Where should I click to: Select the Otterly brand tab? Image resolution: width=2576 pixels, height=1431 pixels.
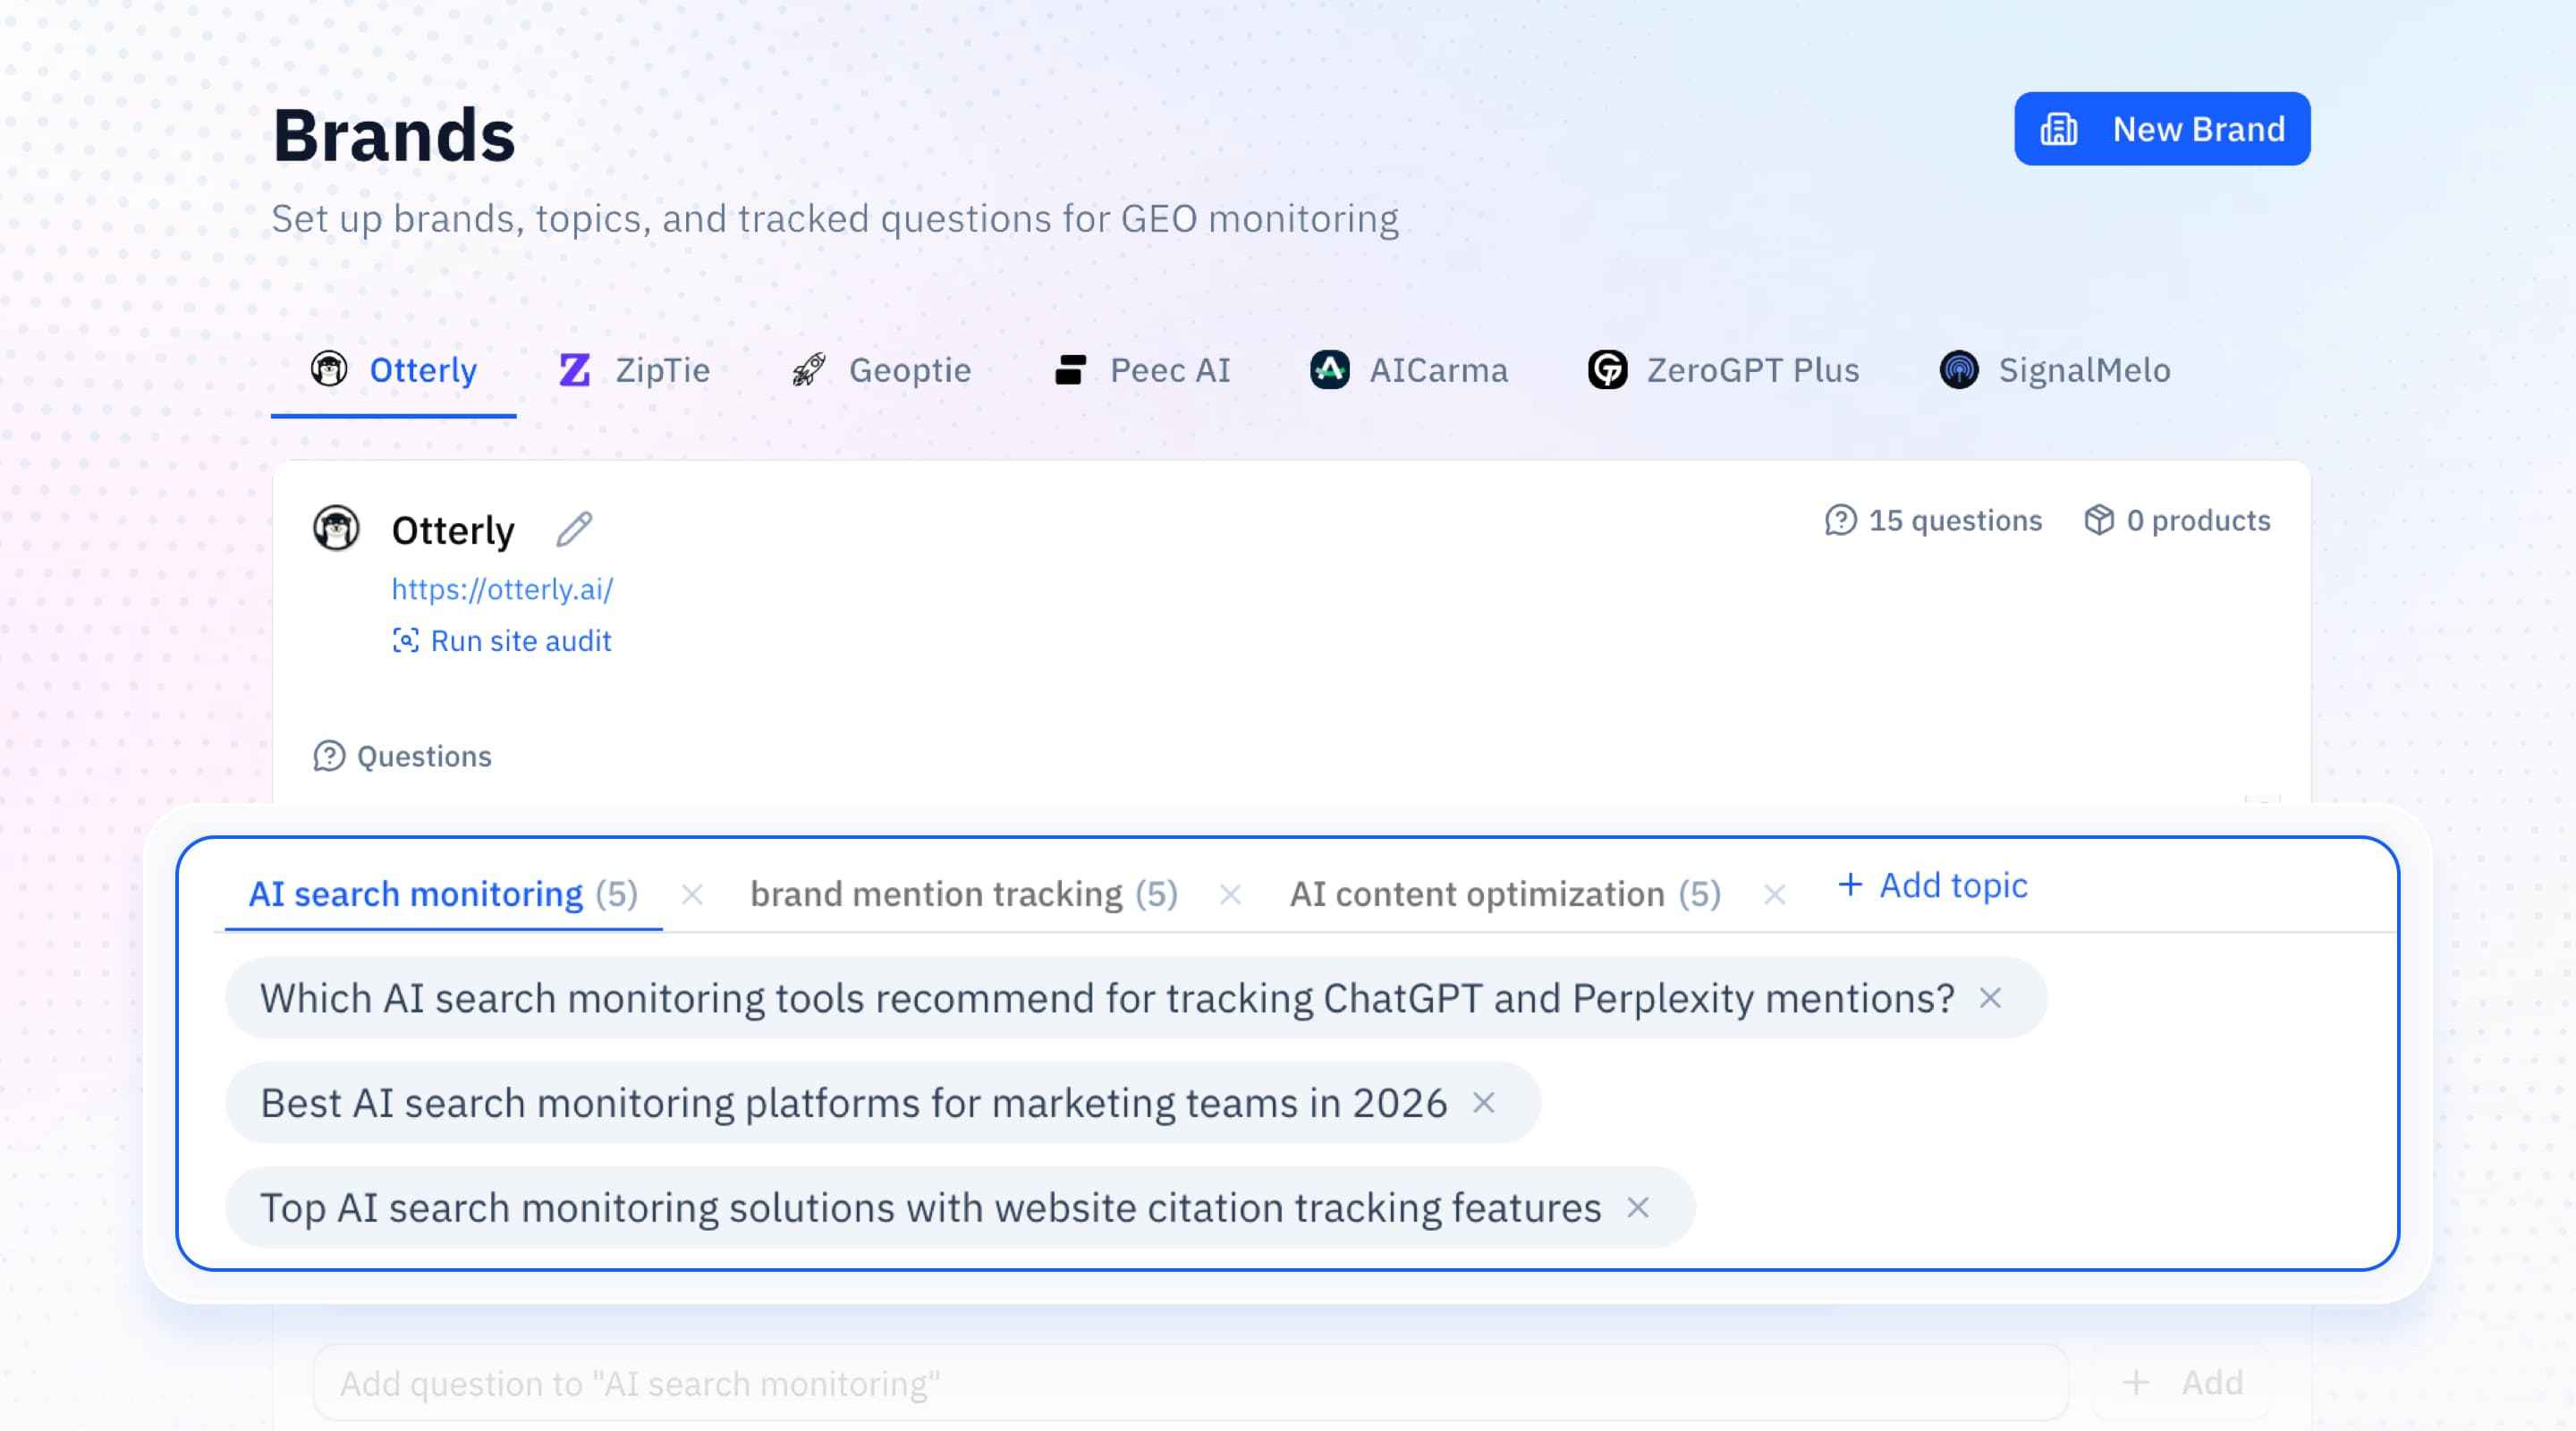393,370
